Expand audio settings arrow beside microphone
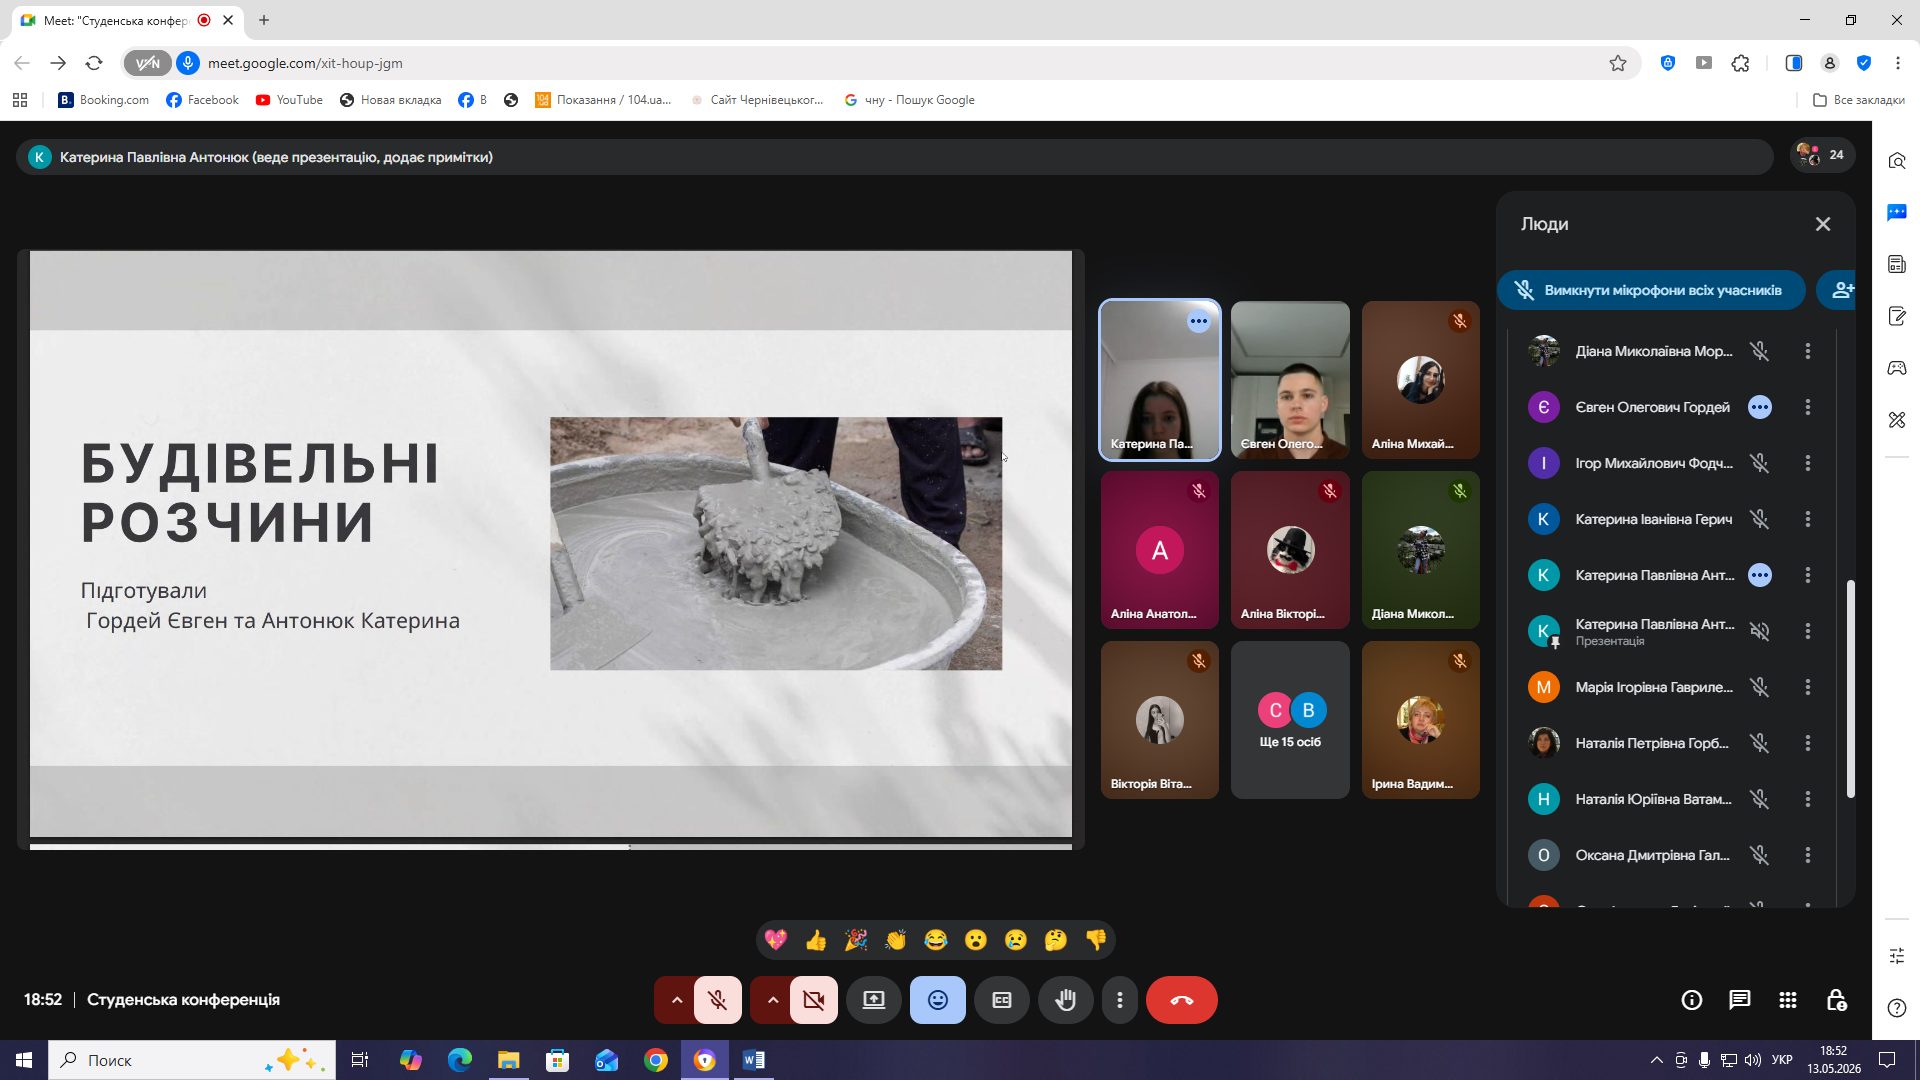1920x1080 pixels. tap(676, 1000)
